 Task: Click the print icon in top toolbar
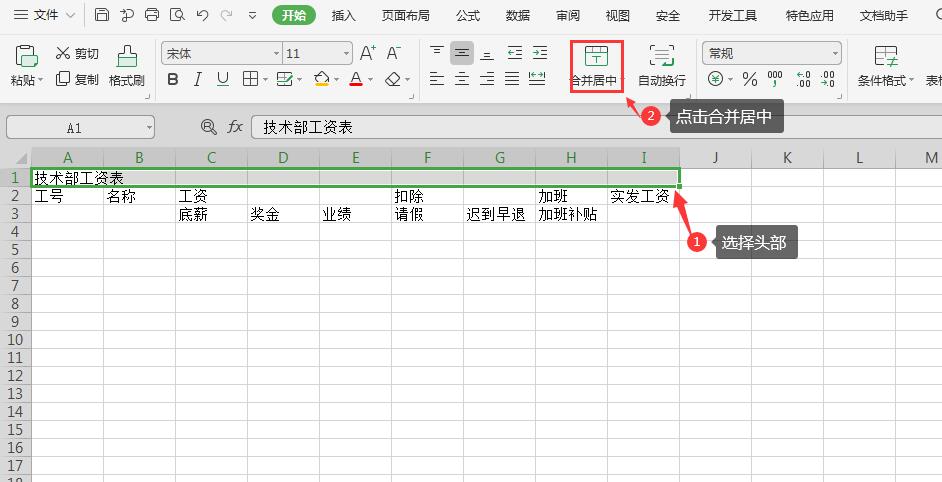[x=152, y=15]
